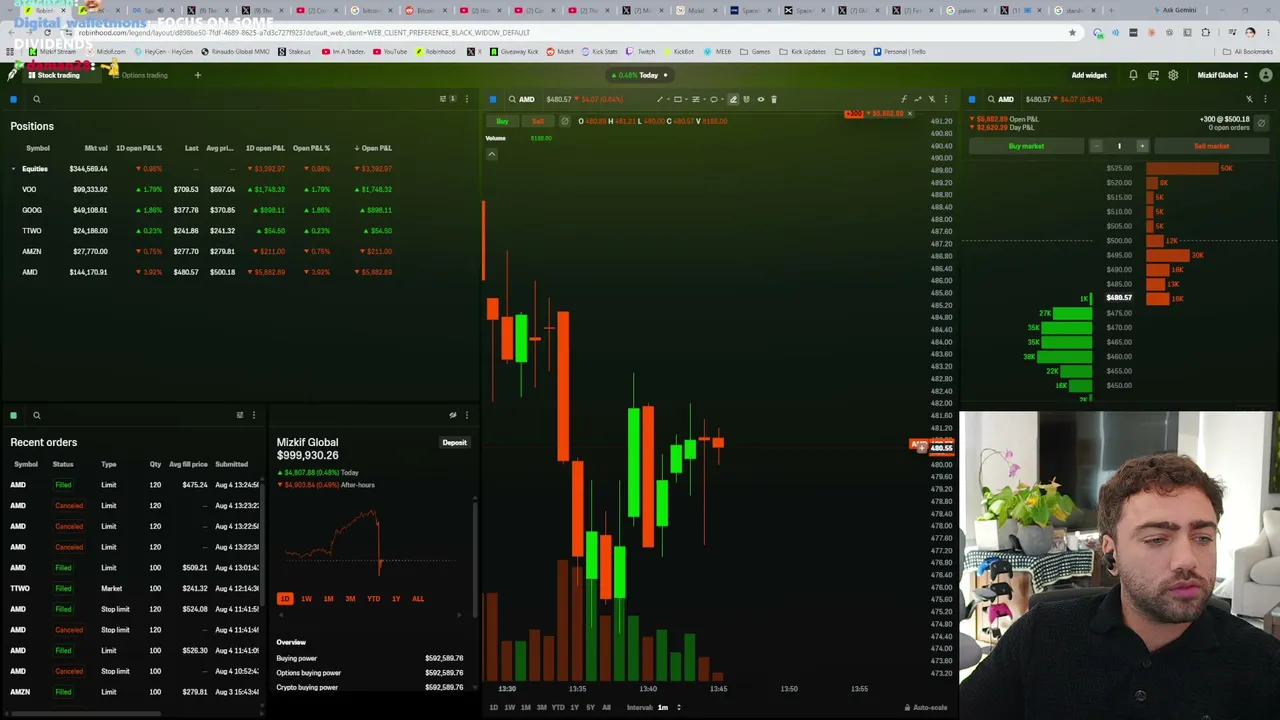Select the YTD range on account chart

(373, 599)
